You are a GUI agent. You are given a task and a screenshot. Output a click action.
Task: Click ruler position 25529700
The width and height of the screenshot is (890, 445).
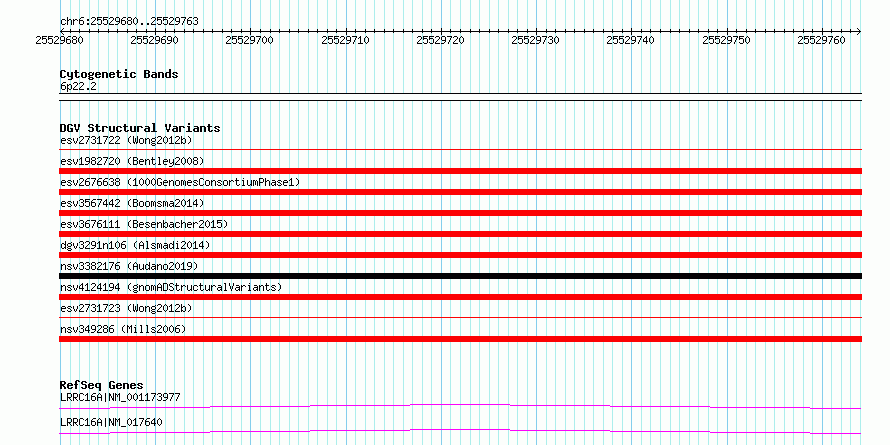[x=250, y=40]
